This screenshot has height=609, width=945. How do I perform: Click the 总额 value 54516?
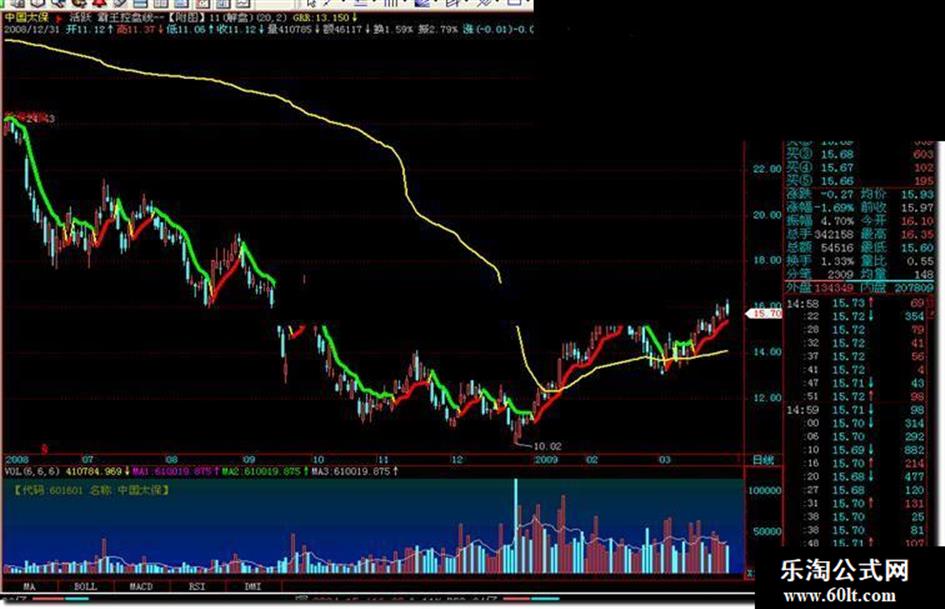838,247
